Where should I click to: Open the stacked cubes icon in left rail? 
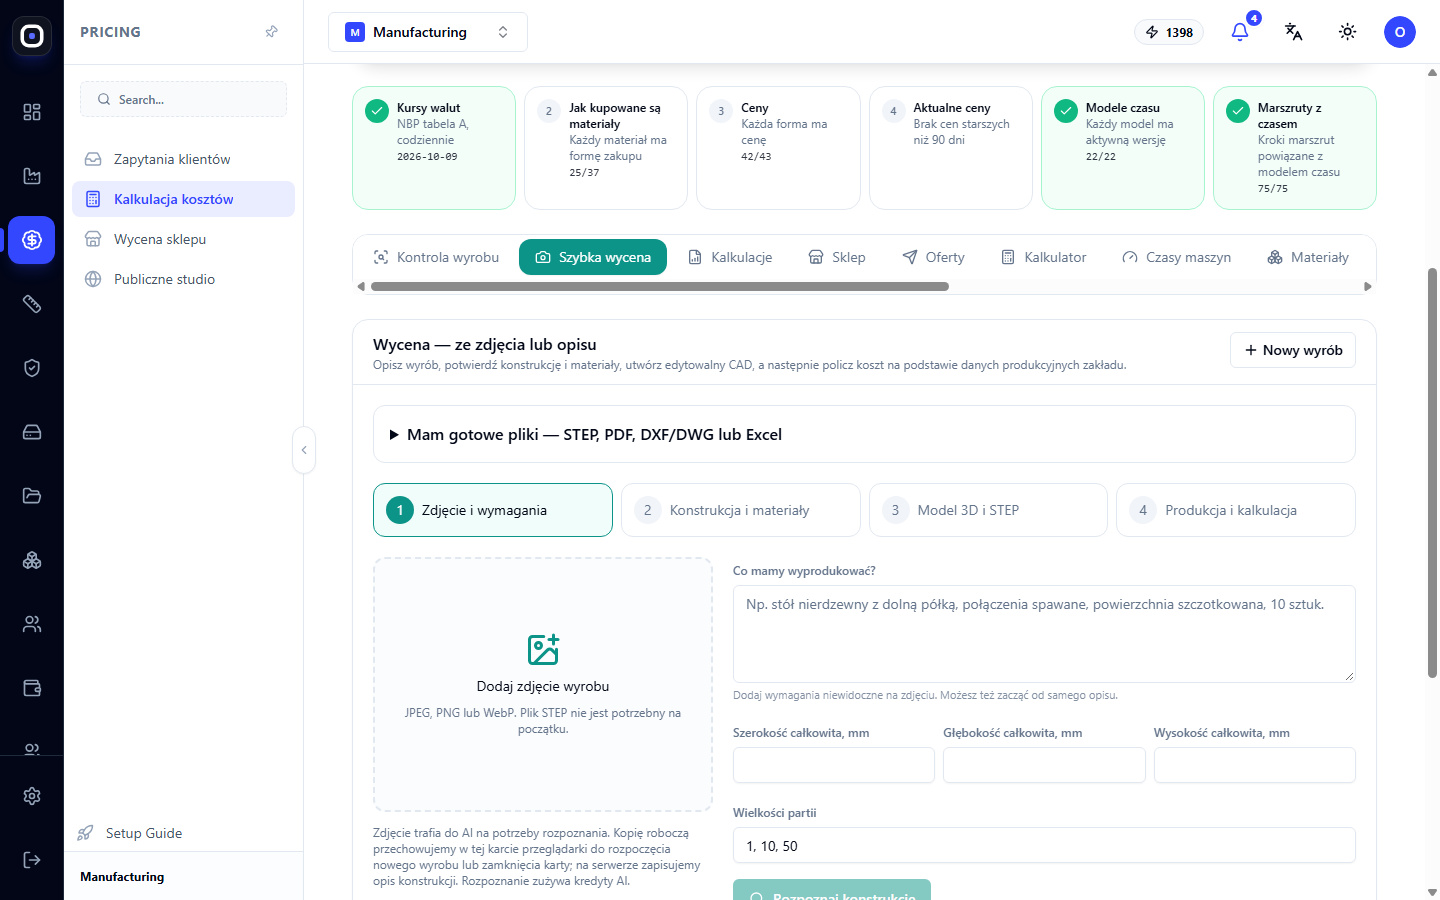pyautogui.click(x=32, y=560)
